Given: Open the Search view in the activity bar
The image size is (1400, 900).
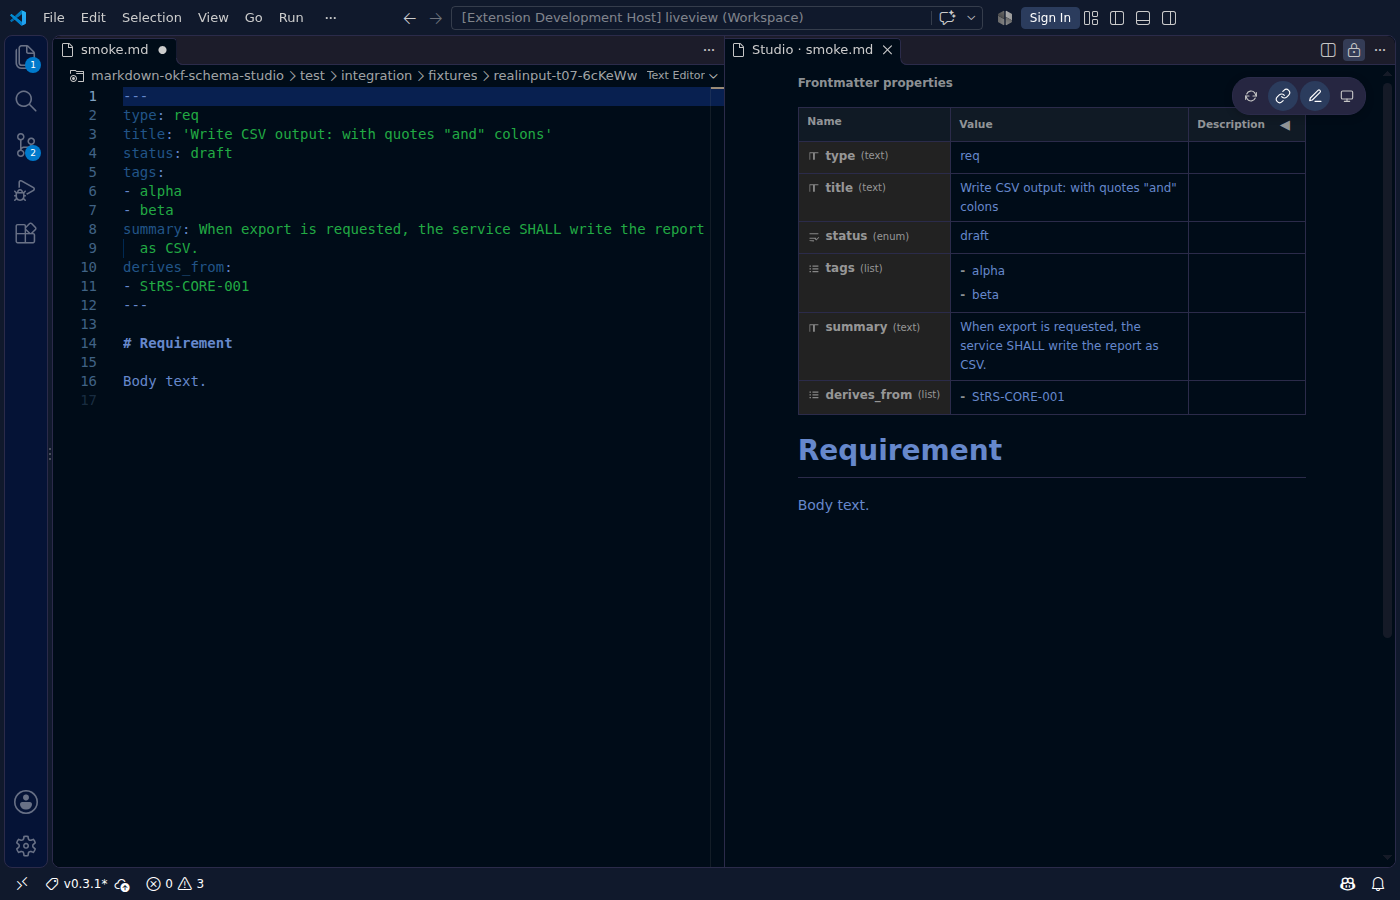Looking at the screenshot, I should pyautogui.click(x=26, y=101).
